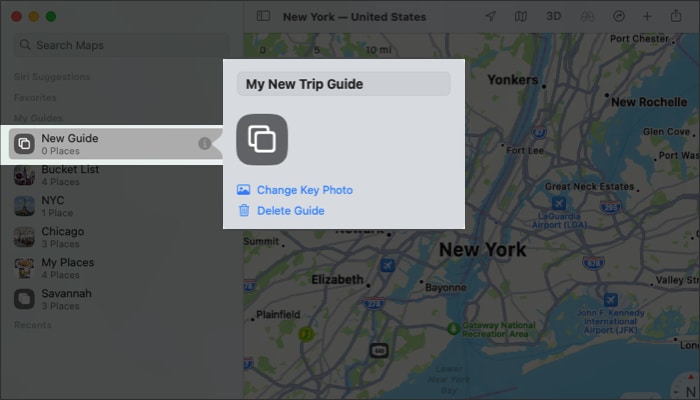Click the Interstate 87 shield near Fort Lee

coord(540,132)
